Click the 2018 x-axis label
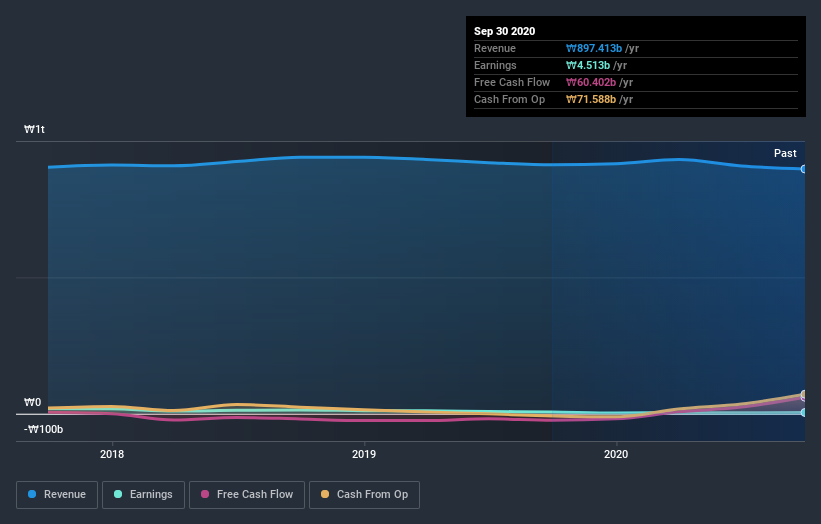The width and height of the screenshot is (821, 524). pos(112,454)
